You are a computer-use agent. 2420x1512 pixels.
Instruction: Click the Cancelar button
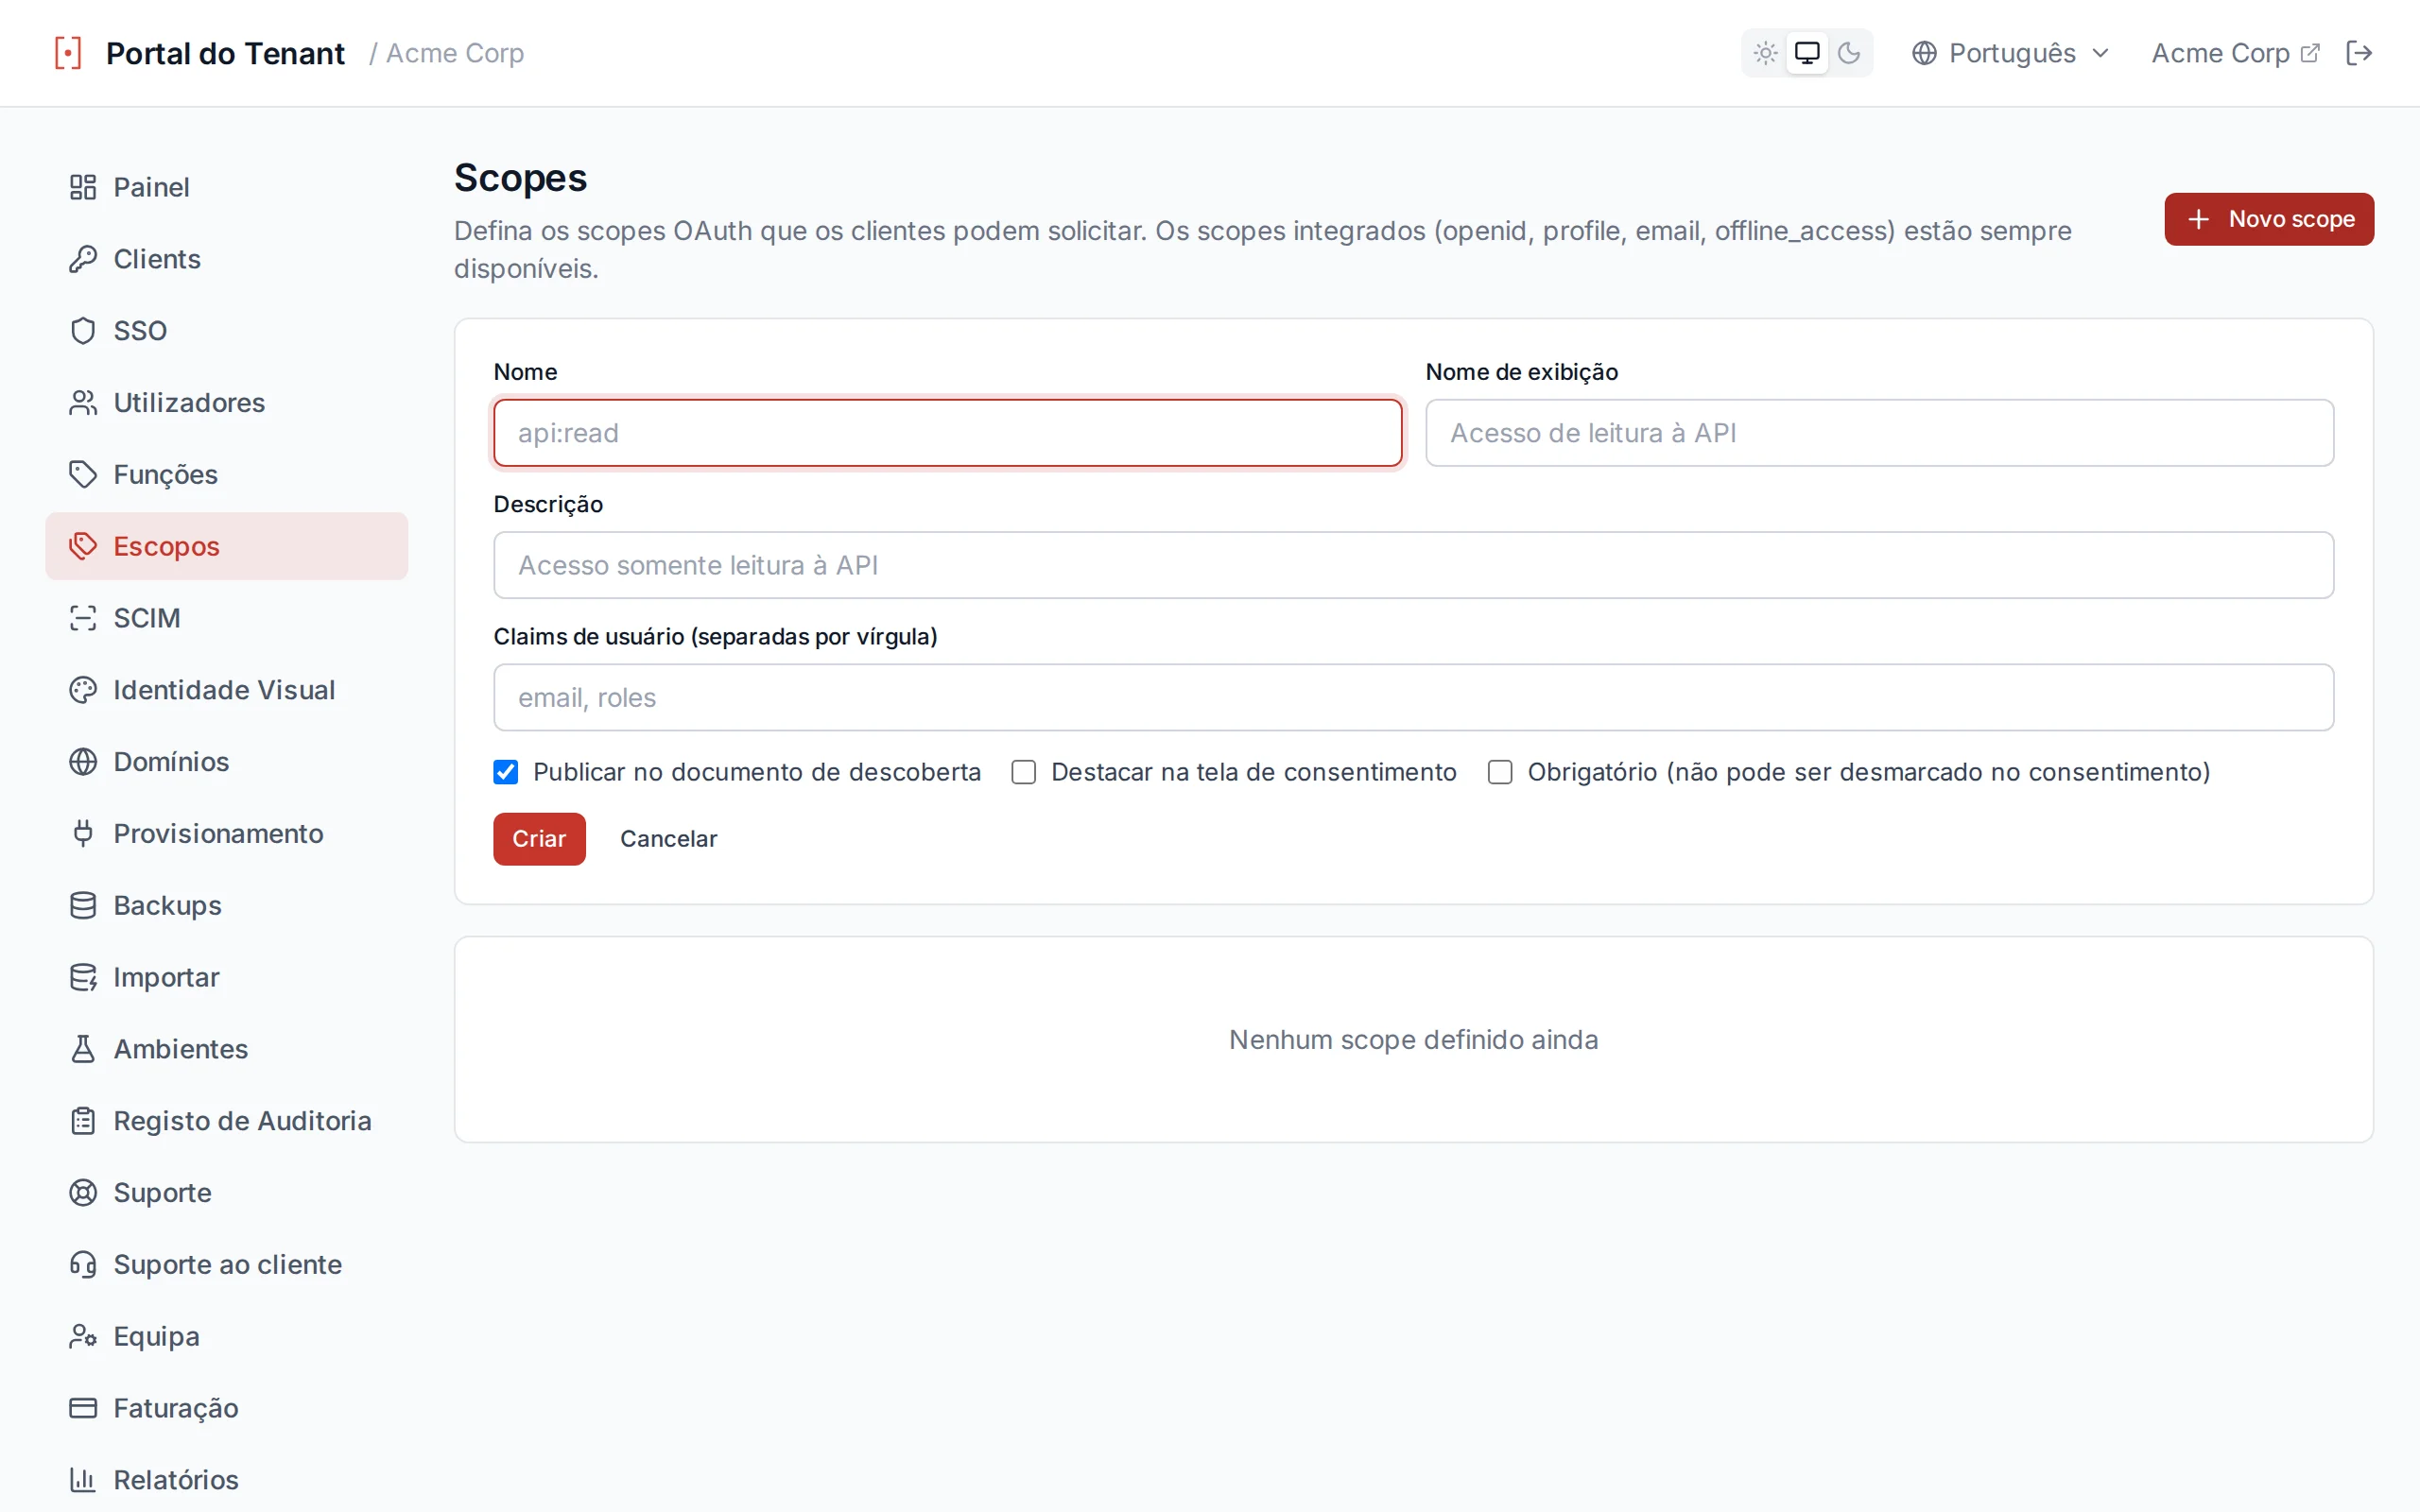pyautogui.click(x=668, y=839)
